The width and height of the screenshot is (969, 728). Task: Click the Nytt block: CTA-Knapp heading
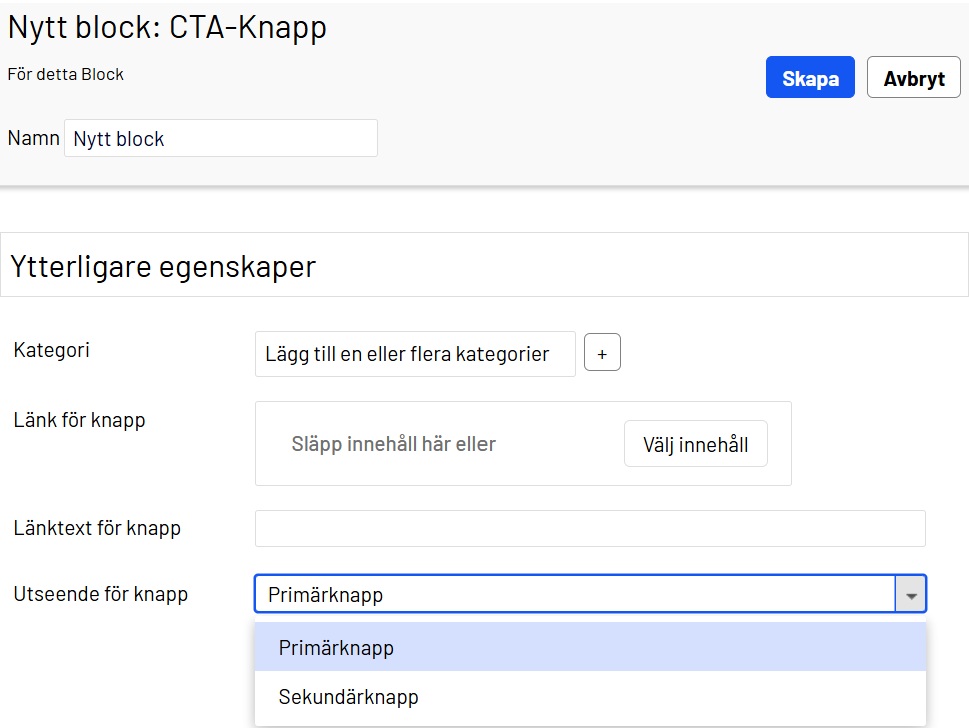167,27
